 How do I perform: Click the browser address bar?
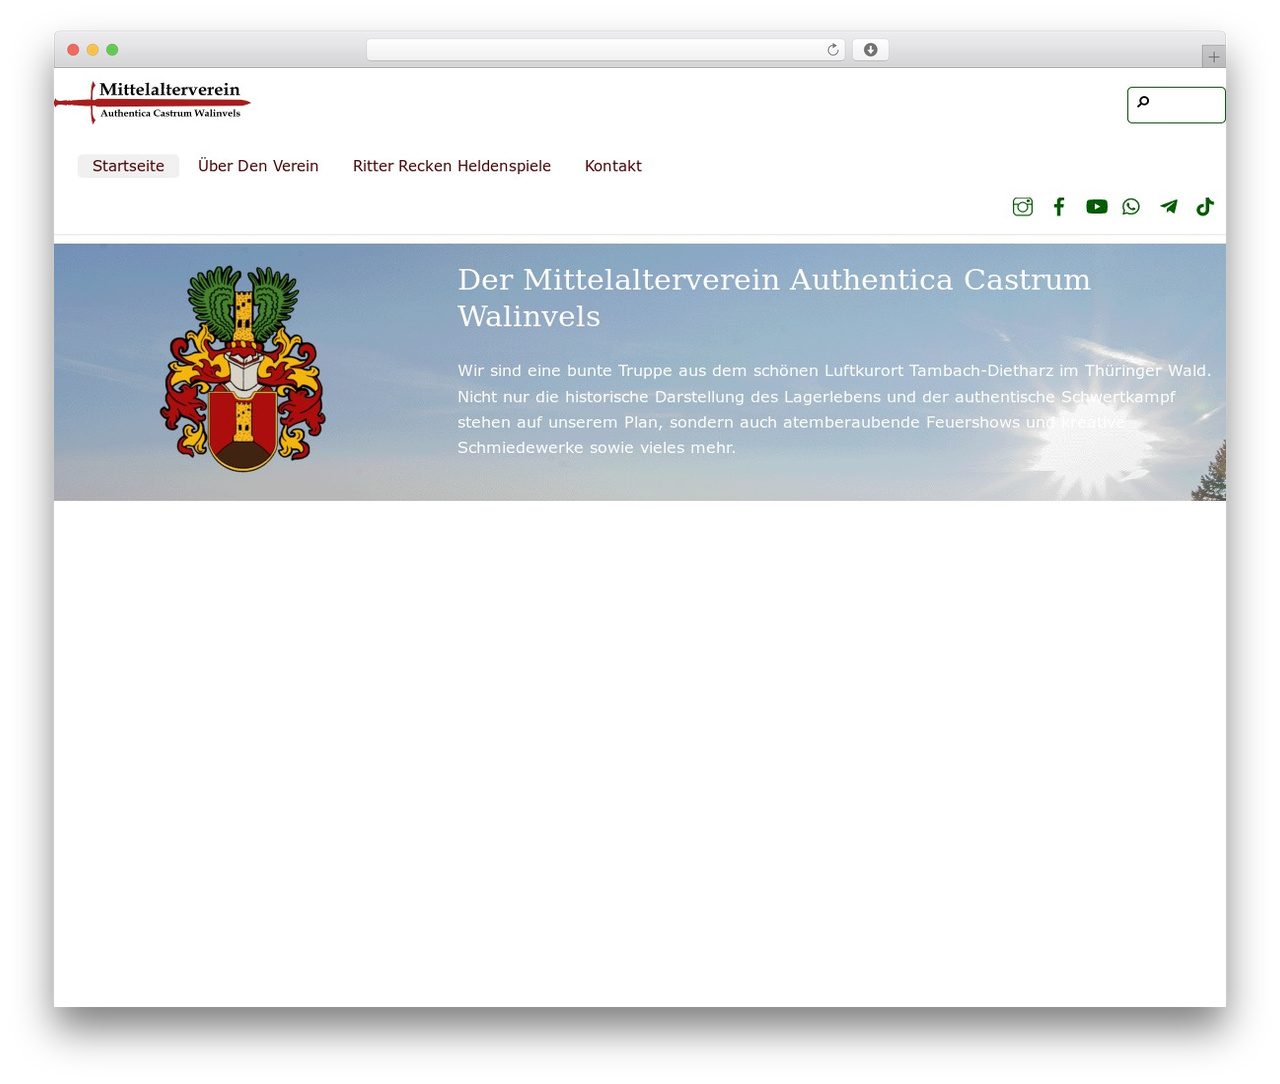605,50
